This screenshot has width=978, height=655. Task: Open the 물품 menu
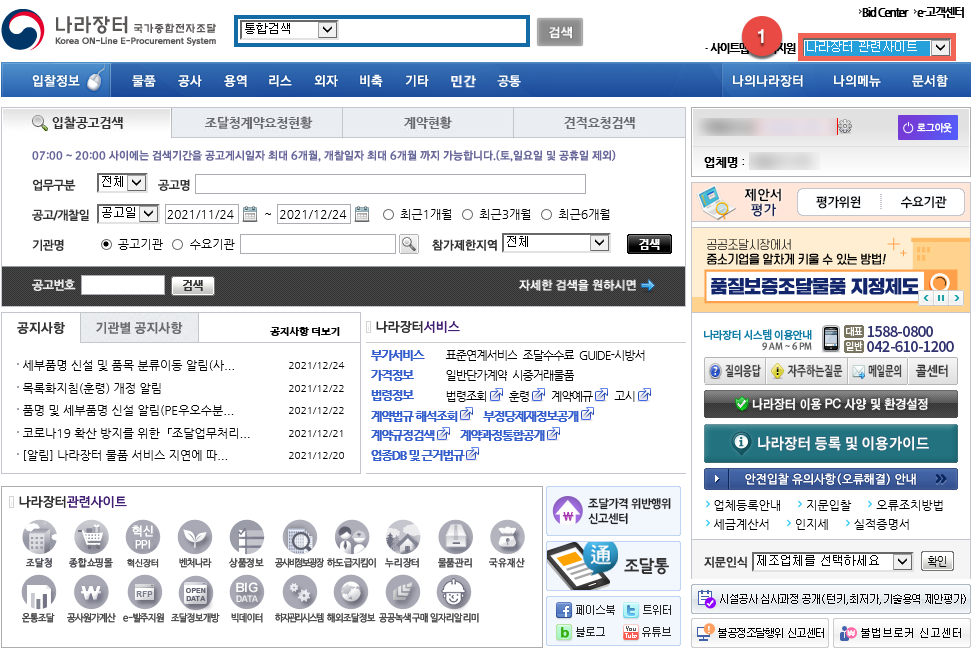[x=143, y=80]
